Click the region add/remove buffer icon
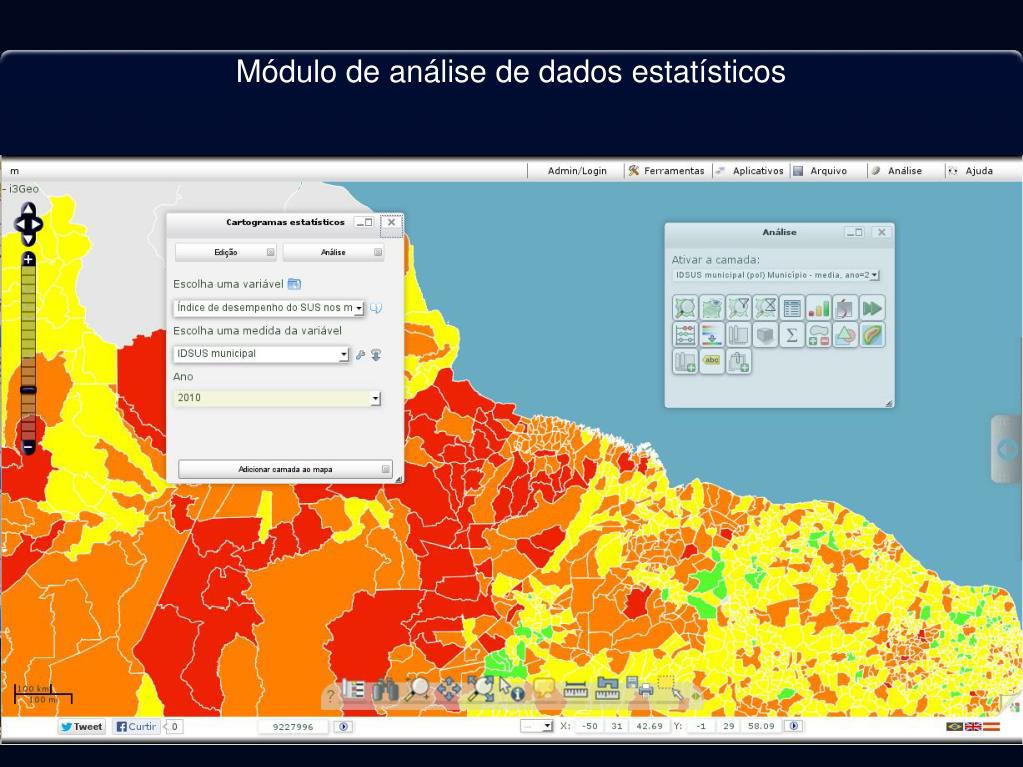The image size is (1023, 767). pos(819,335)
